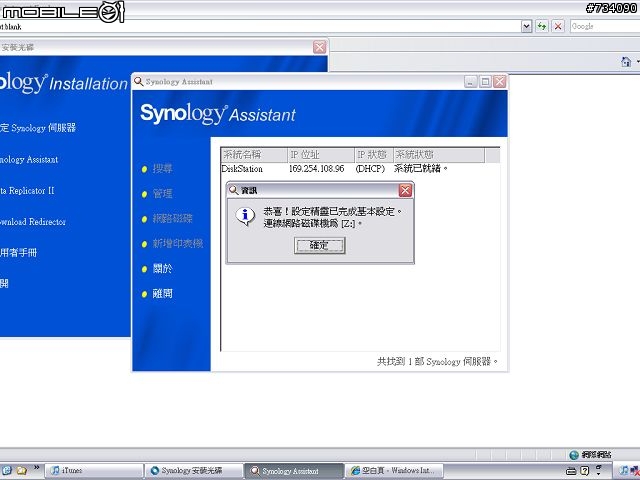Open 使用者手冊 link in installer window
The height and width of the screenshot is (480, 640).
tap(18, 253)
